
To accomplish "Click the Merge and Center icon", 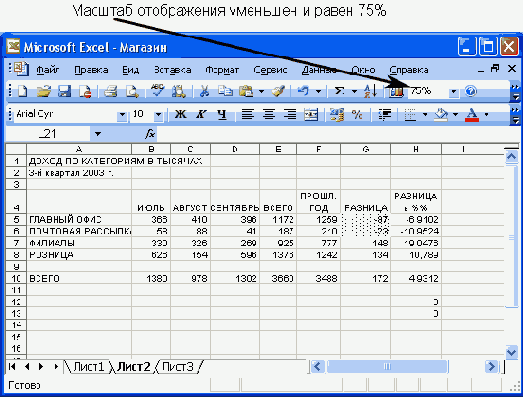I will coord(311,114).
